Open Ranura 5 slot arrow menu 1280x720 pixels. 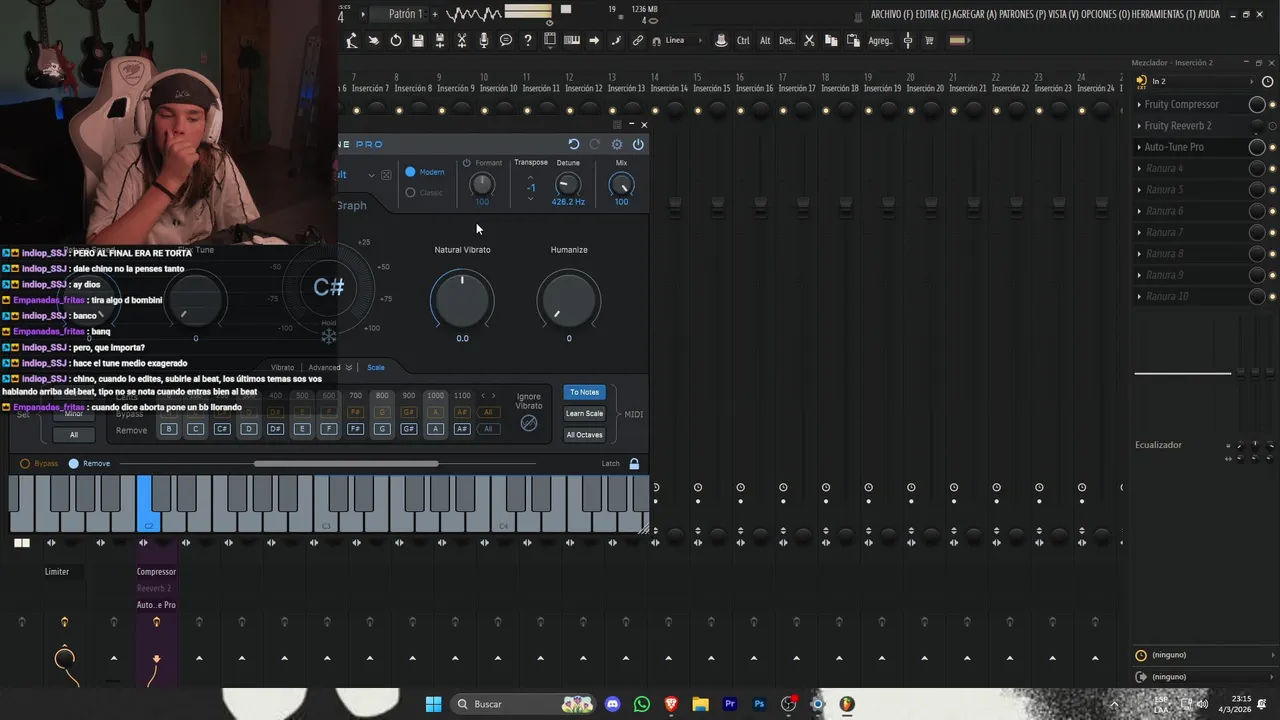[1139, 190]
